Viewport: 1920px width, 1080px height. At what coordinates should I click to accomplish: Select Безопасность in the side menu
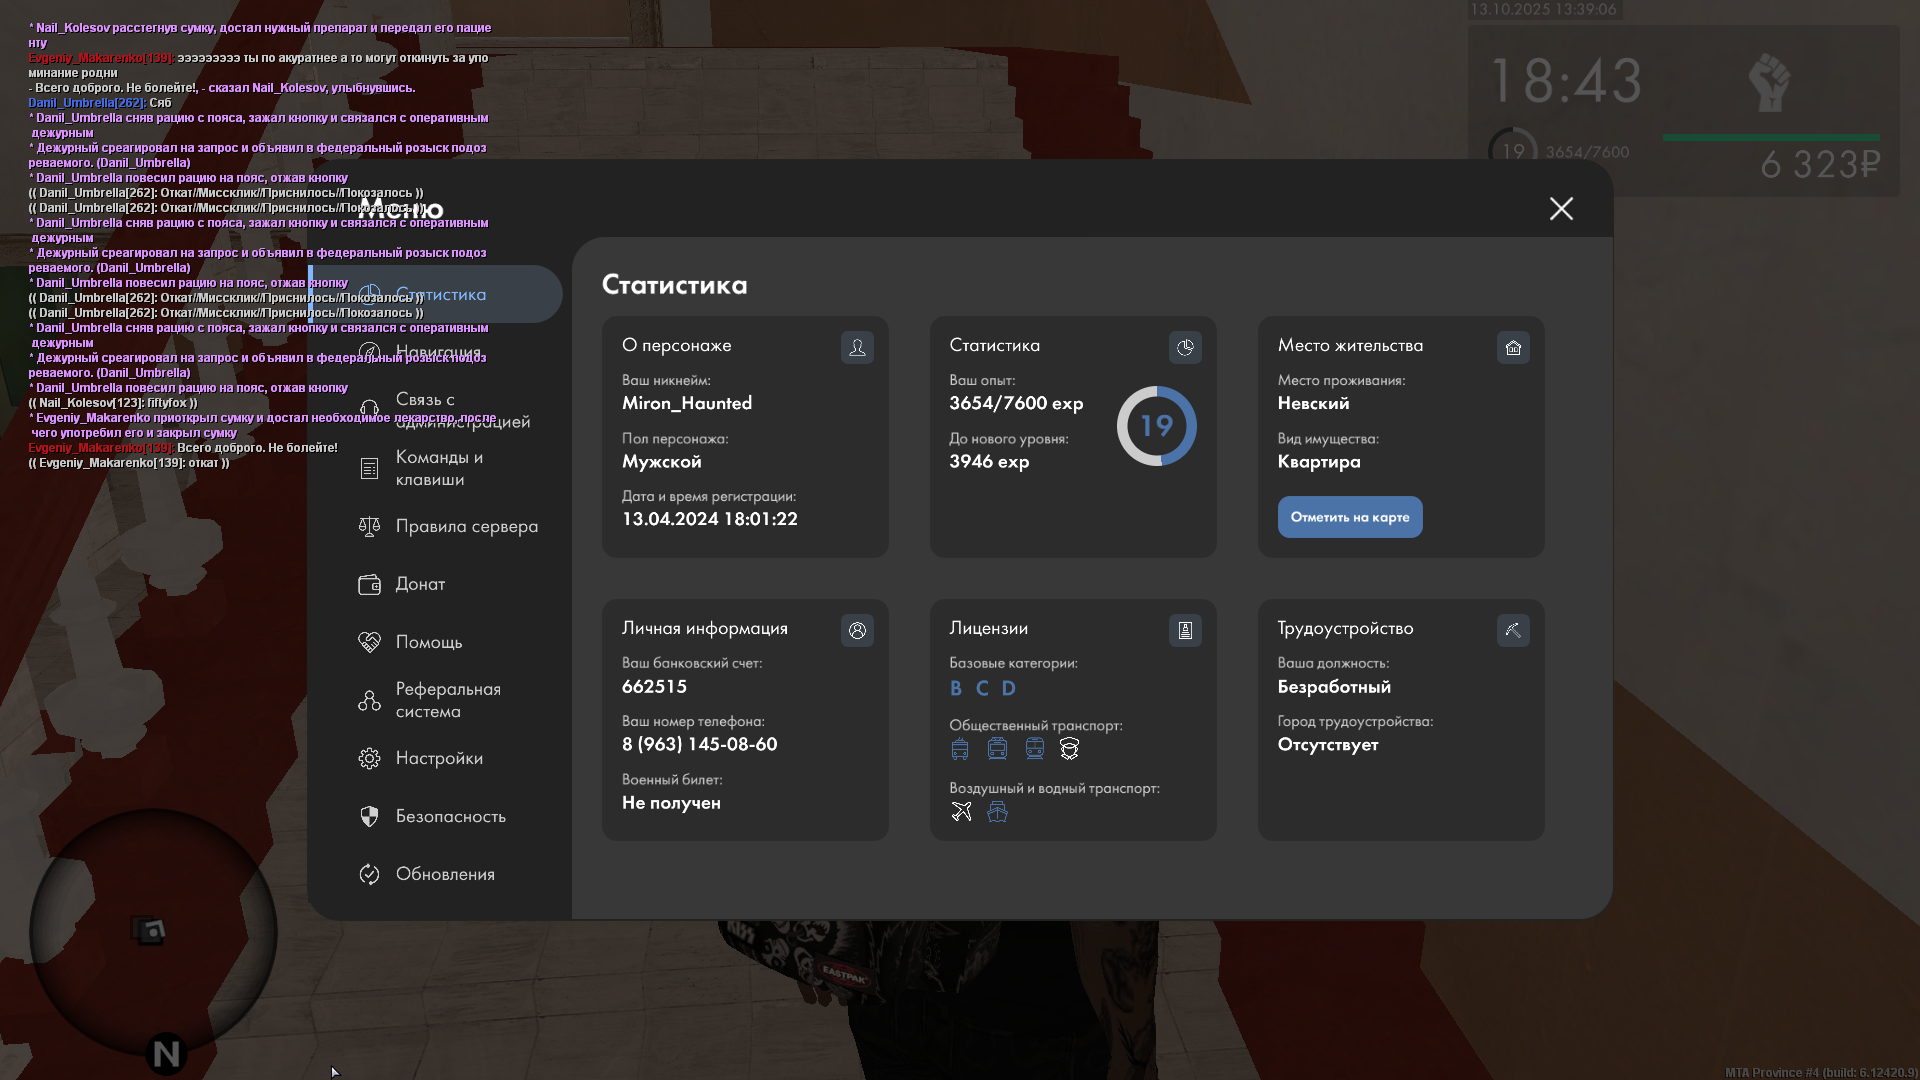pyautogui.click(x=450, y=816)
